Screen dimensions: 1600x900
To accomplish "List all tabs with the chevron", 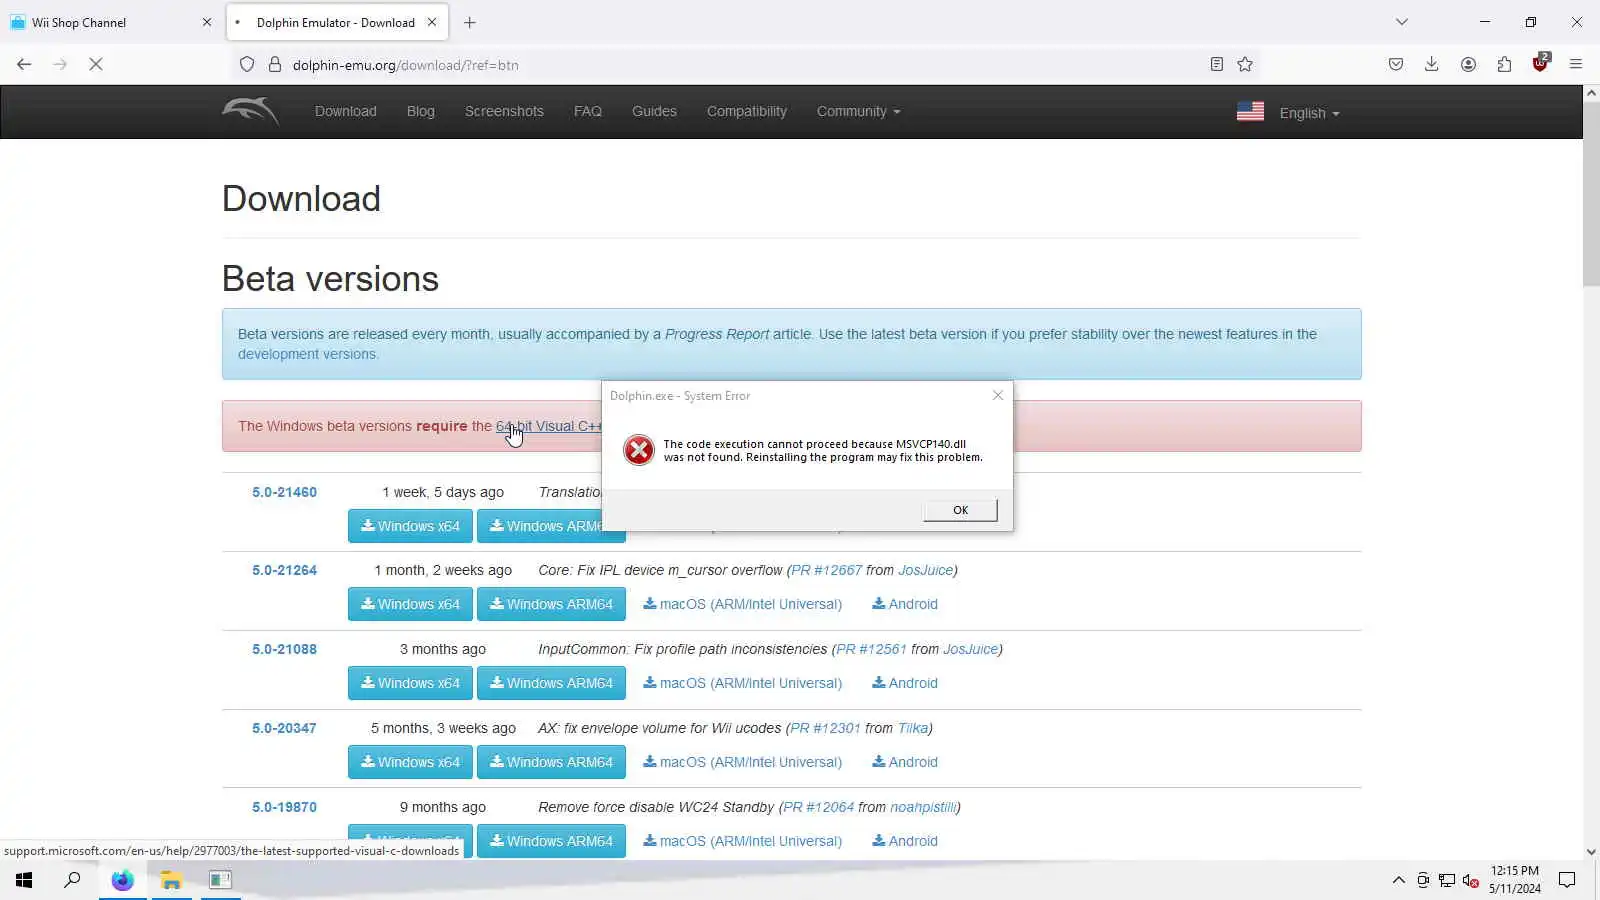I will click(1402, 22).
